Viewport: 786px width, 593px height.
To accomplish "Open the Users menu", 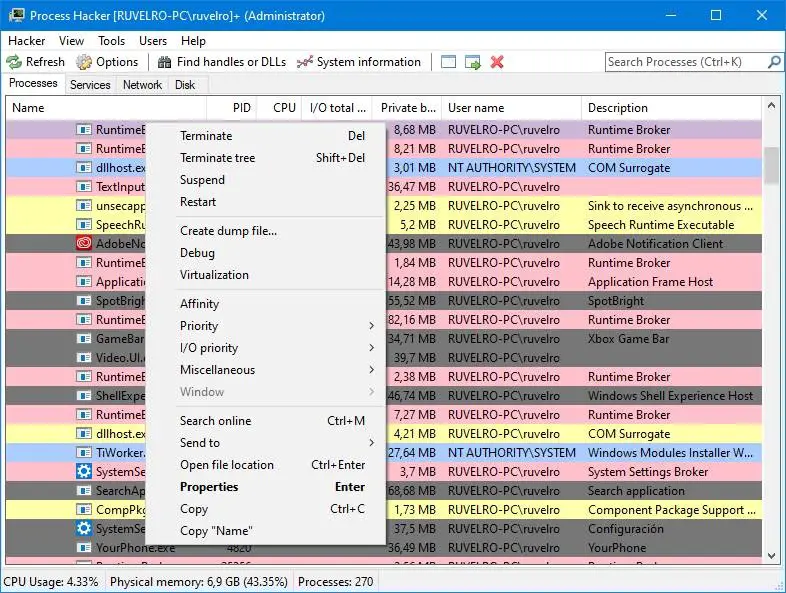I will [x=153, y=41].
